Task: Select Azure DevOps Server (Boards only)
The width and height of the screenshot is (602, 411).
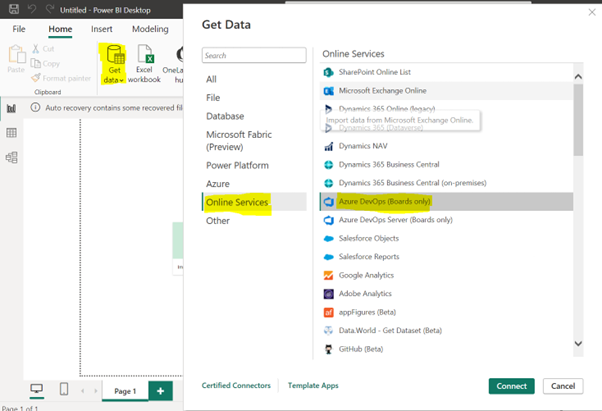Action: (x=447, y=220)
